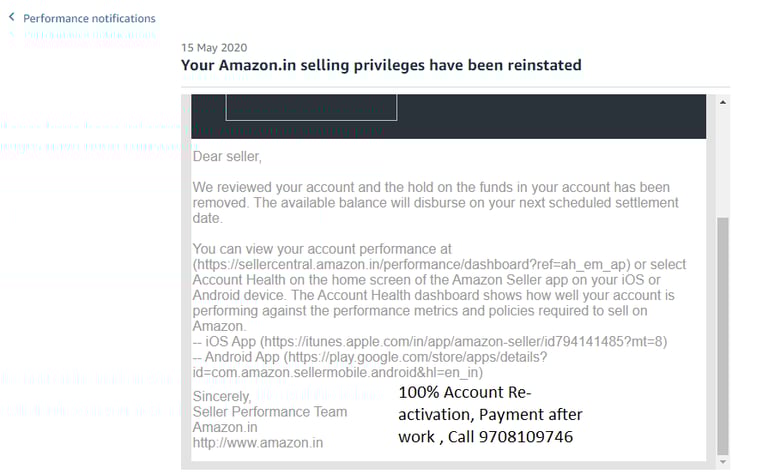768x474 pixels.
Task: Click the selling privileges reinstated heading
Action: (x=381, y=65)
